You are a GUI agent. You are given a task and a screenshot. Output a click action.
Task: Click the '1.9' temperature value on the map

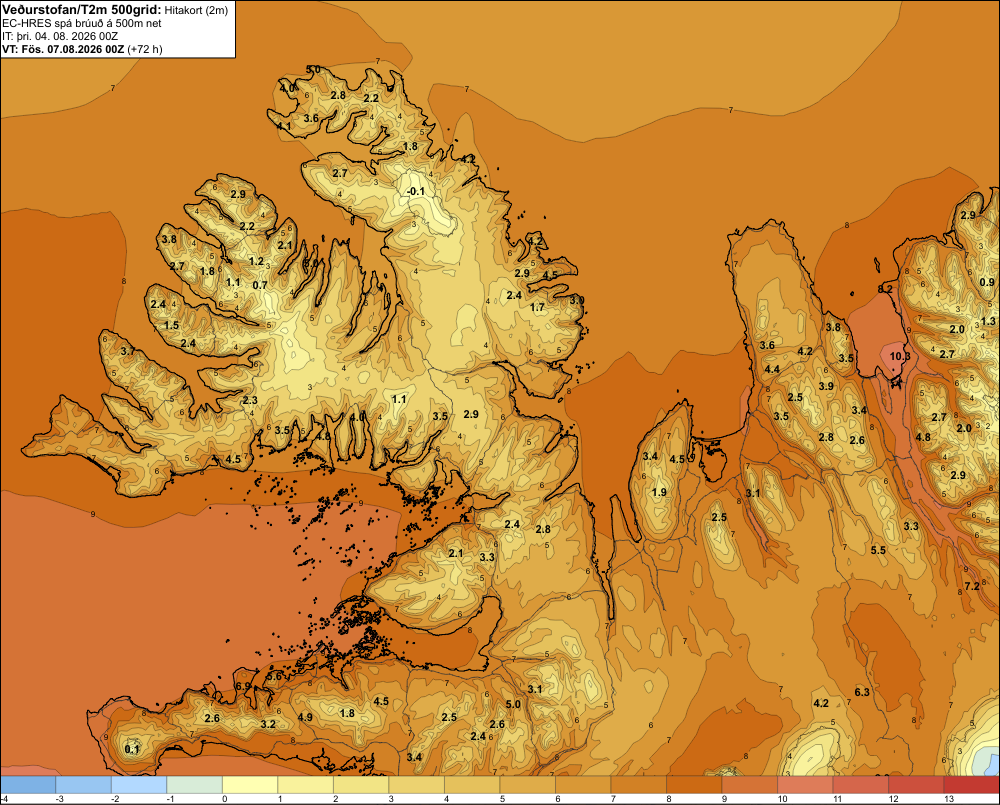[x=659, y=492]
